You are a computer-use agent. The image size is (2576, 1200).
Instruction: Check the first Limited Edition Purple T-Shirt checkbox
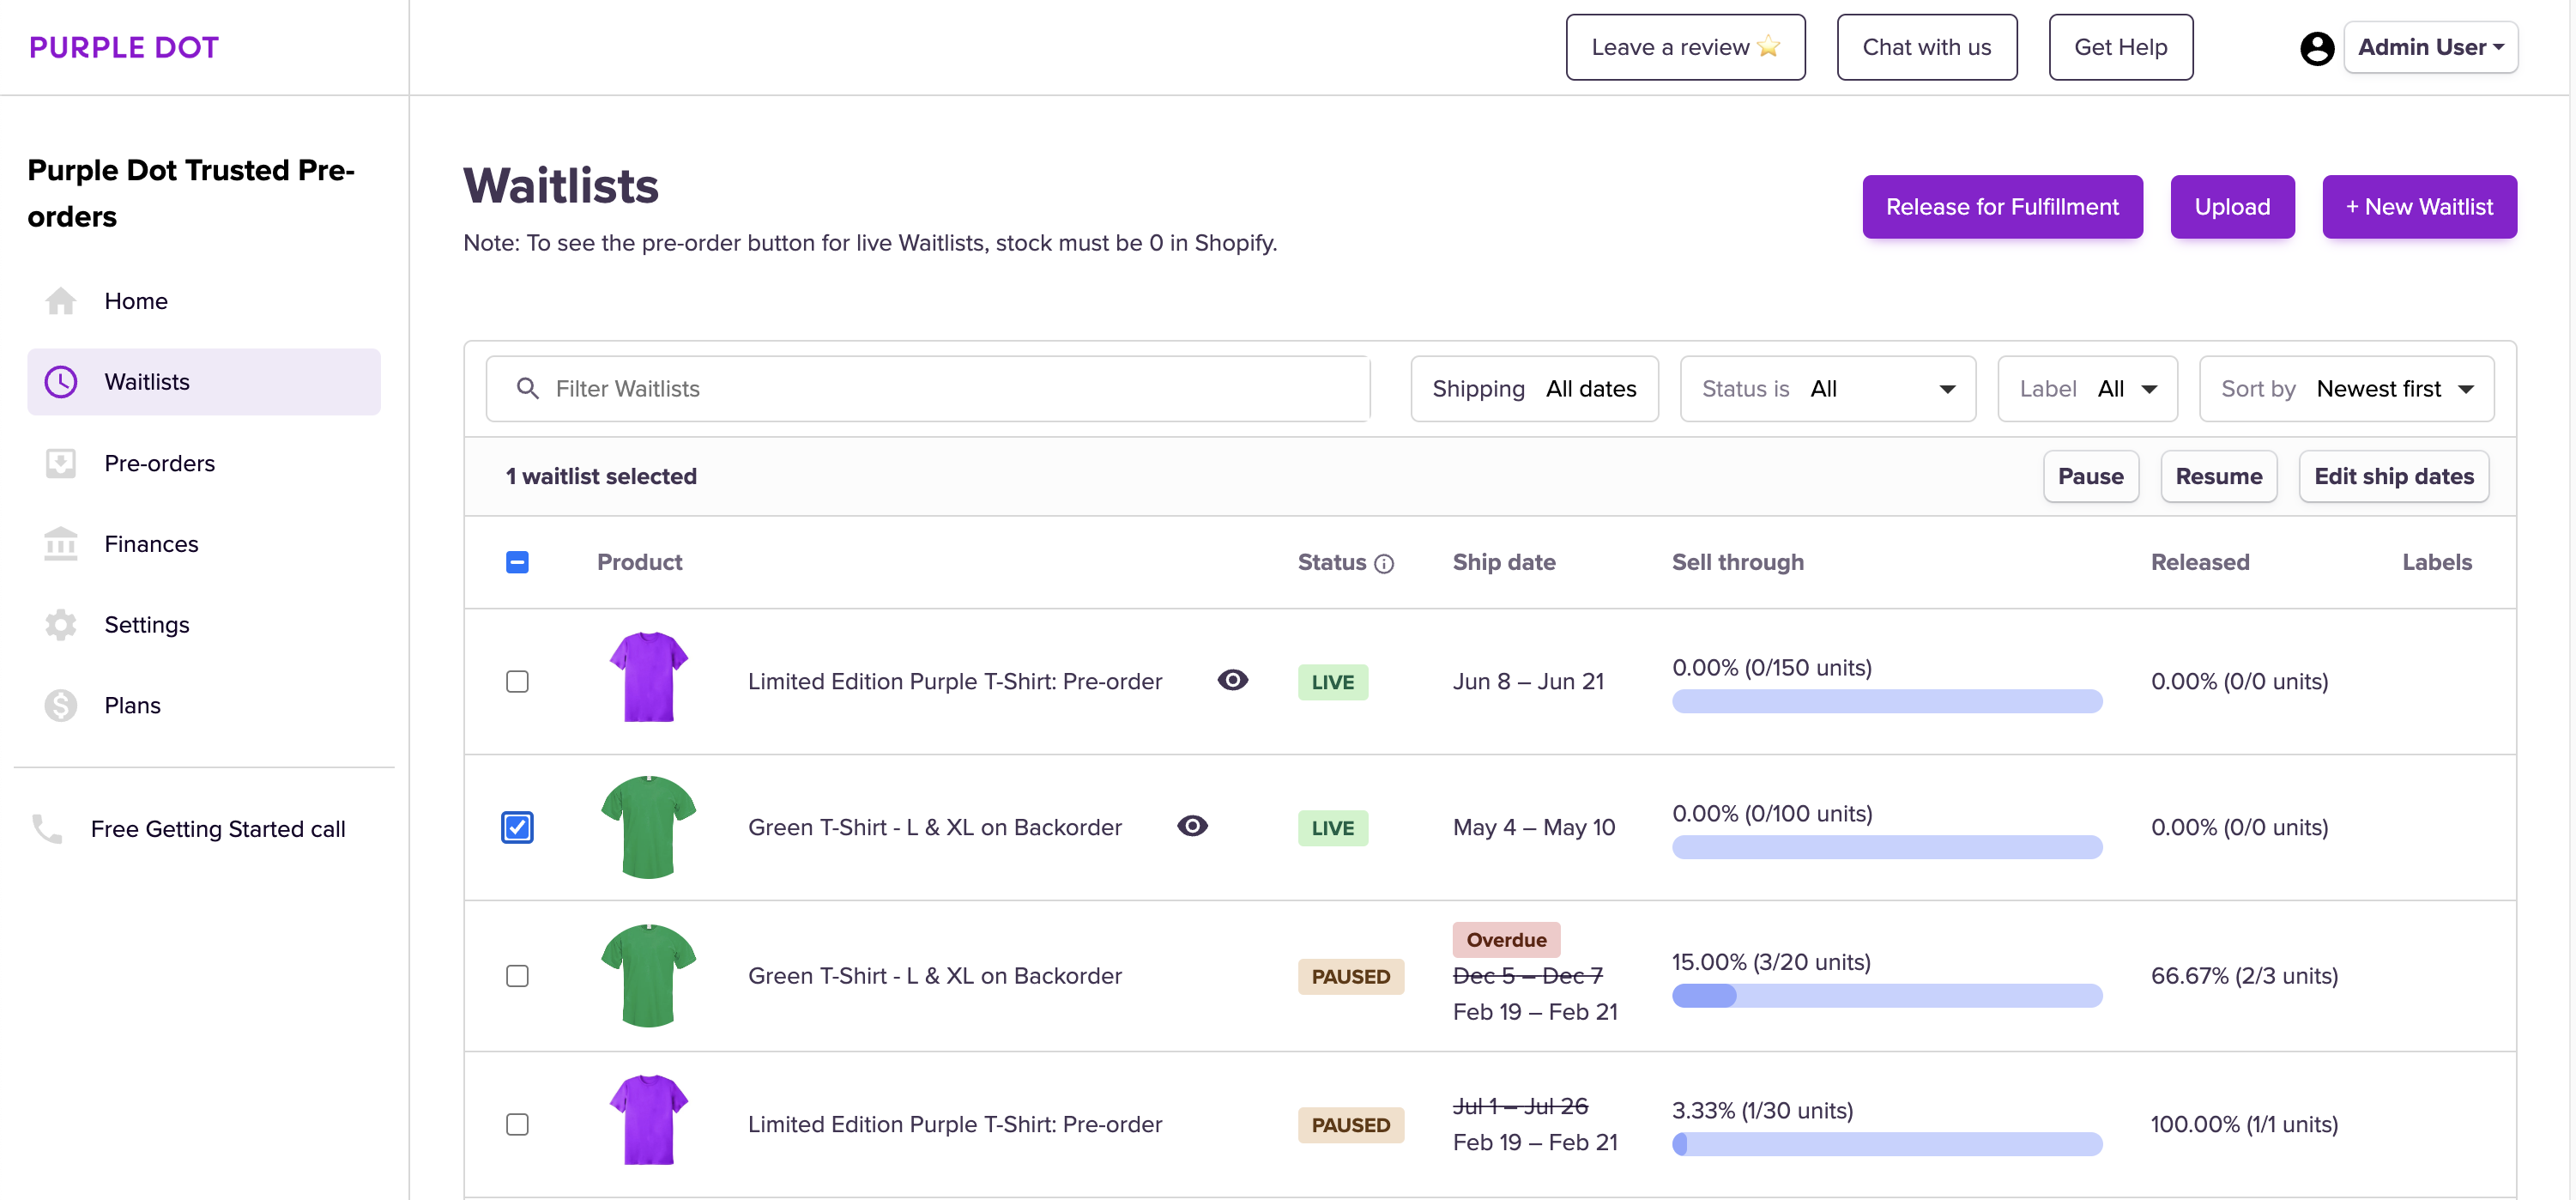click(x=517, y=681)
